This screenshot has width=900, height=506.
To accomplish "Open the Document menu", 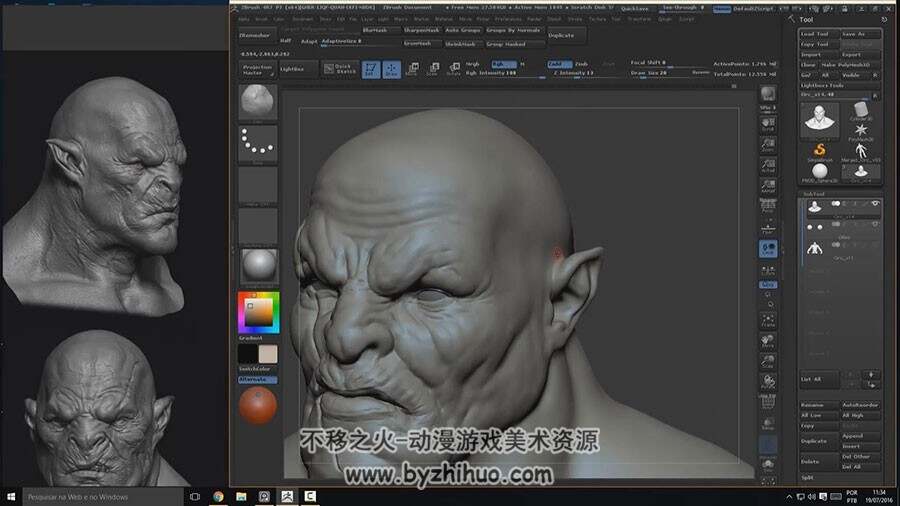I will point(302,19).
